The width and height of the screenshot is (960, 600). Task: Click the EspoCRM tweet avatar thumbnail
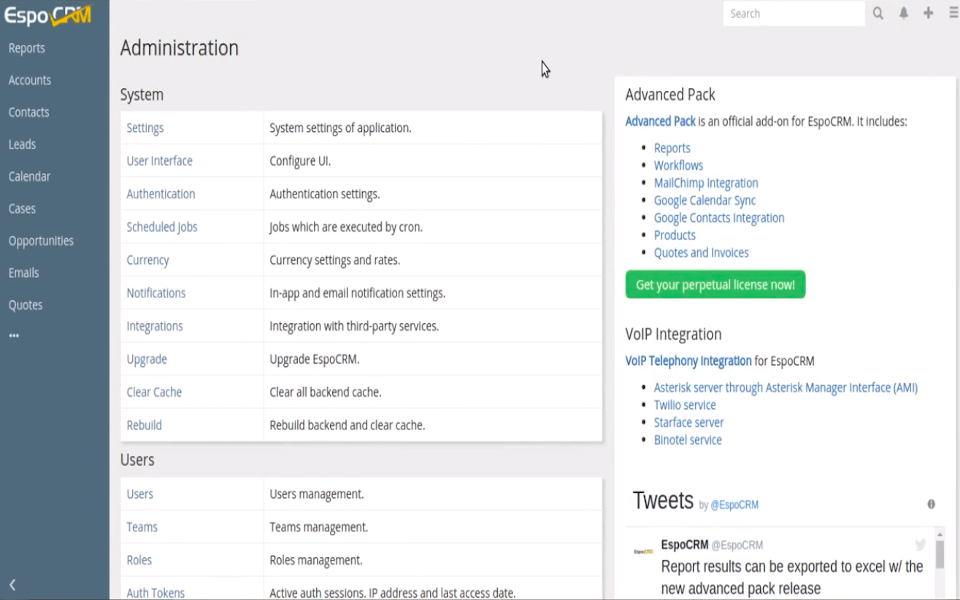[x=643, y=551]
